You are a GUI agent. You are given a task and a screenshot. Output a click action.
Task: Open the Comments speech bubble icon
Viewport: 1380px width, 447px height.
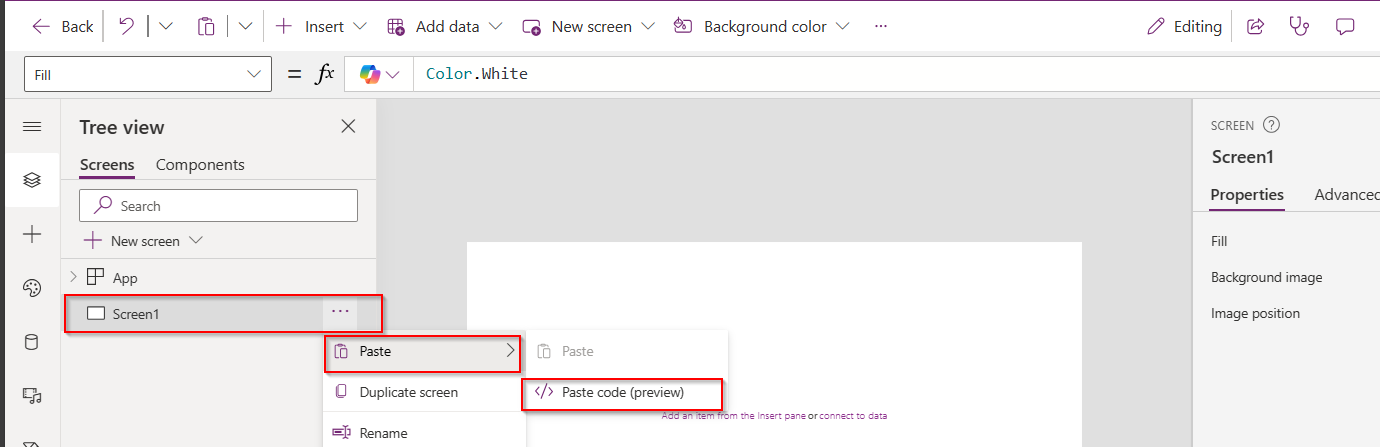[1345, 27]
